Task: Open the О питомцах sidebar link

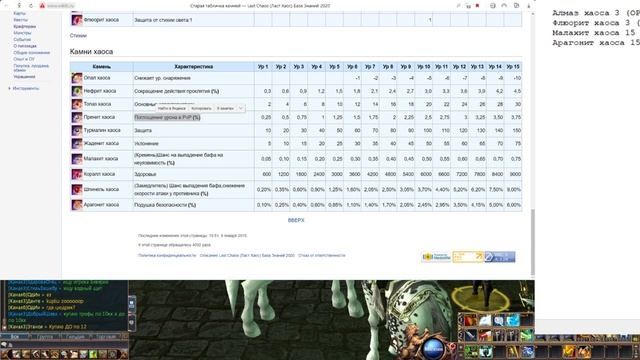Action: tap(25, 46)
